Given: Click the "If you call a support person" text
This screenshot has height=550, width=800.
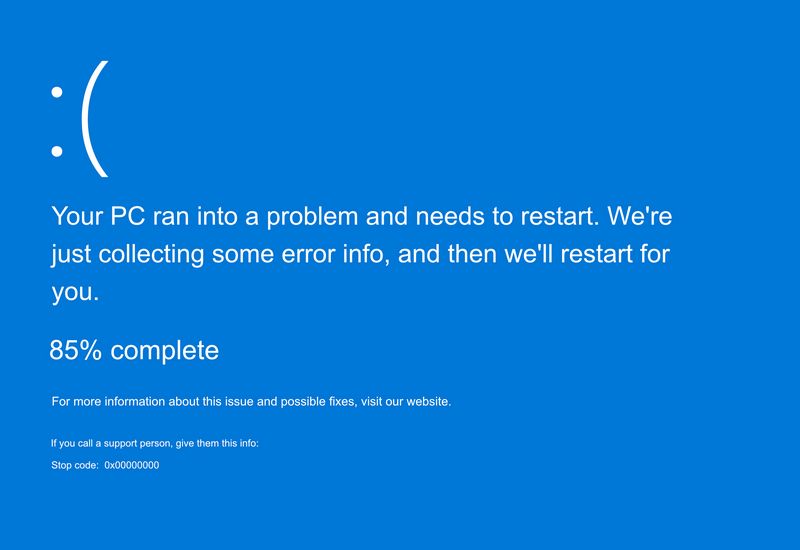Looking at the screenshot, I should 108,443.
